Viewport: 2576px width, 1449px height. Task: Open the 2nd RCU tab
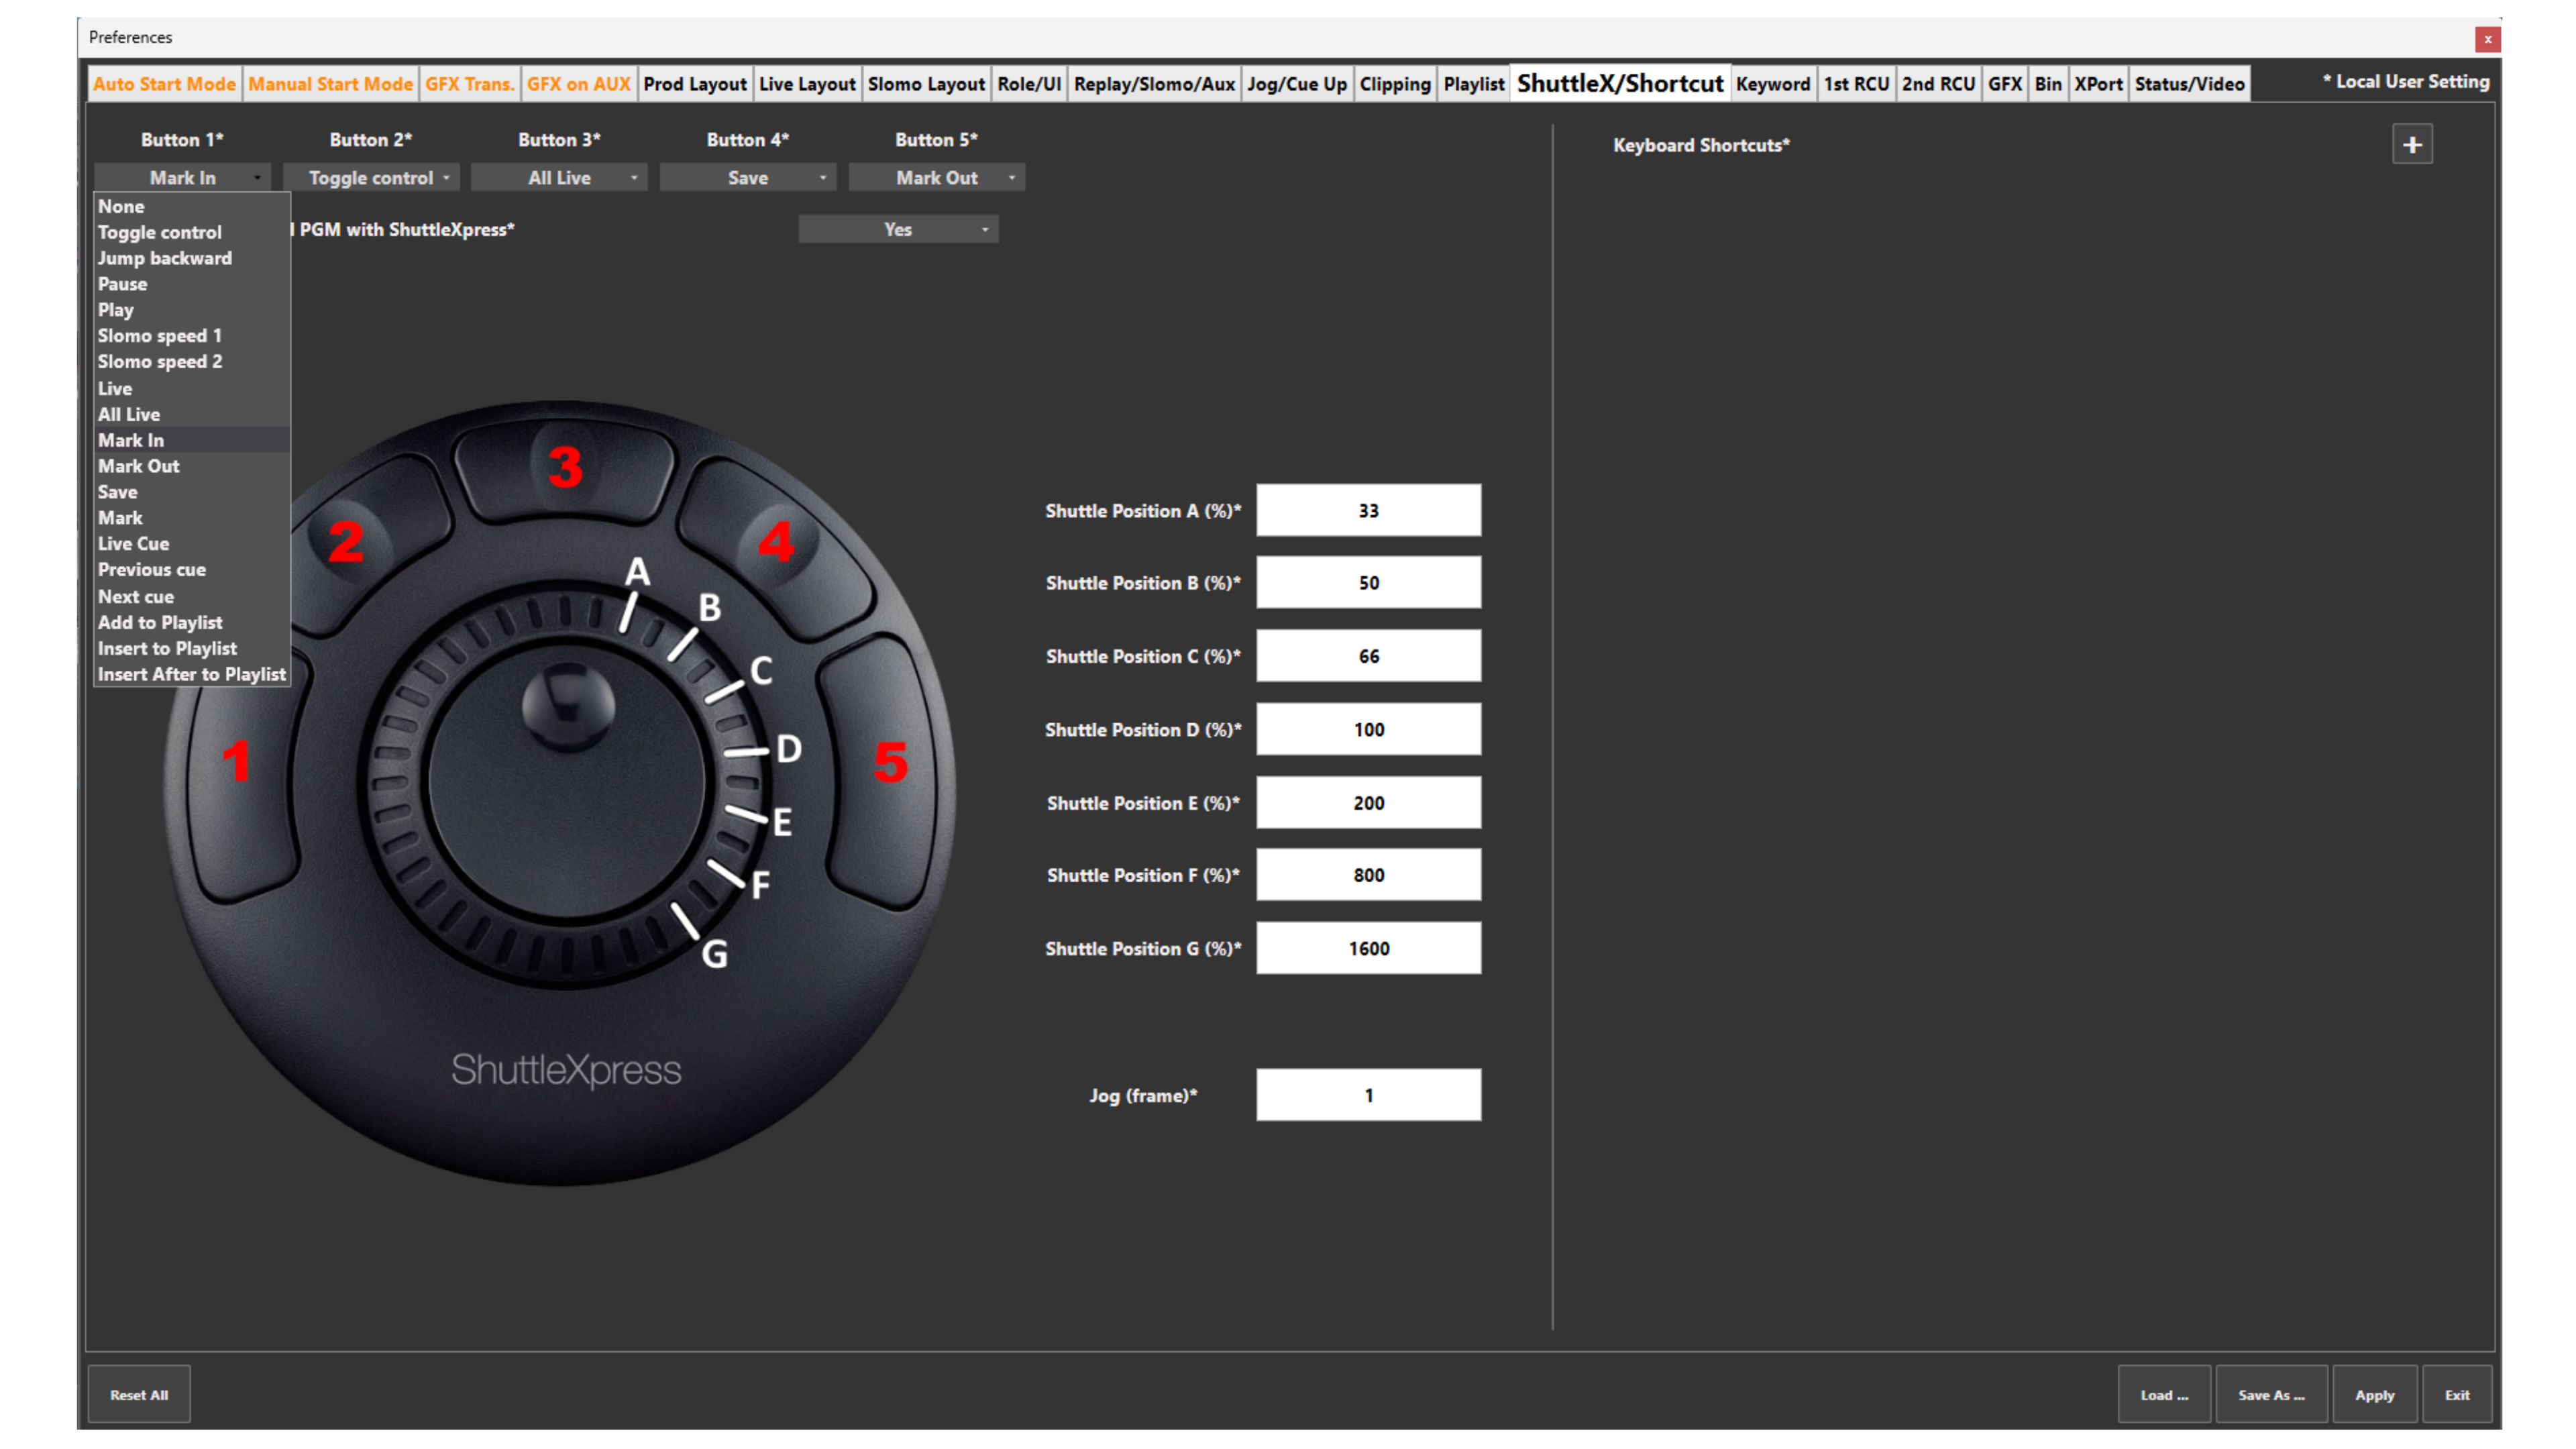tap(1938, 84)
